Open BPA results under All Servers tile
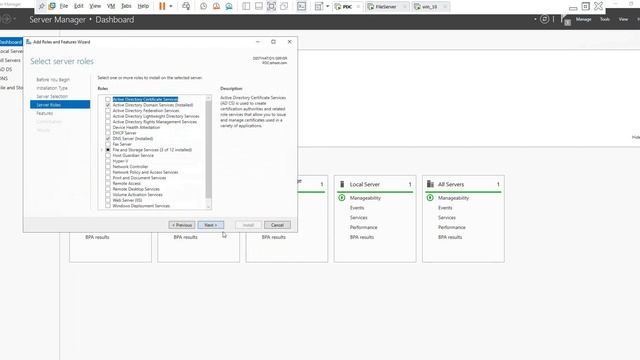The width and height of the screenshot is (640, 360). coord(450,237)
